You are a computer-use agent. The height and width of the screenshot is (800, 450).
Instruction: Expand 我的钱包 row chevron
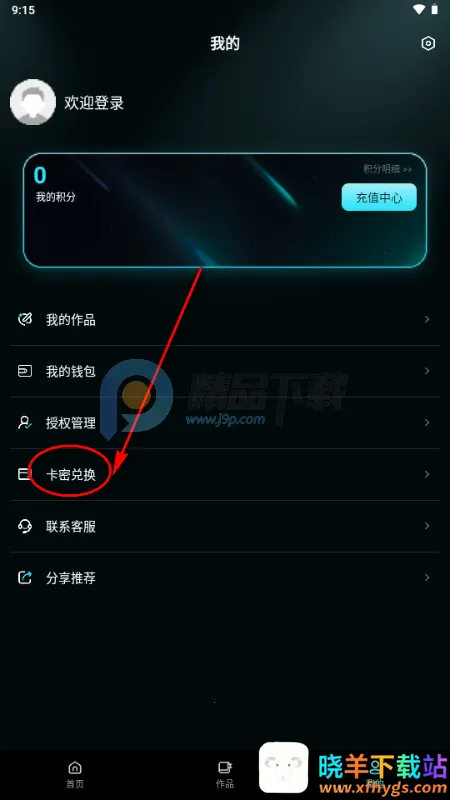click(x=427, y=371)
